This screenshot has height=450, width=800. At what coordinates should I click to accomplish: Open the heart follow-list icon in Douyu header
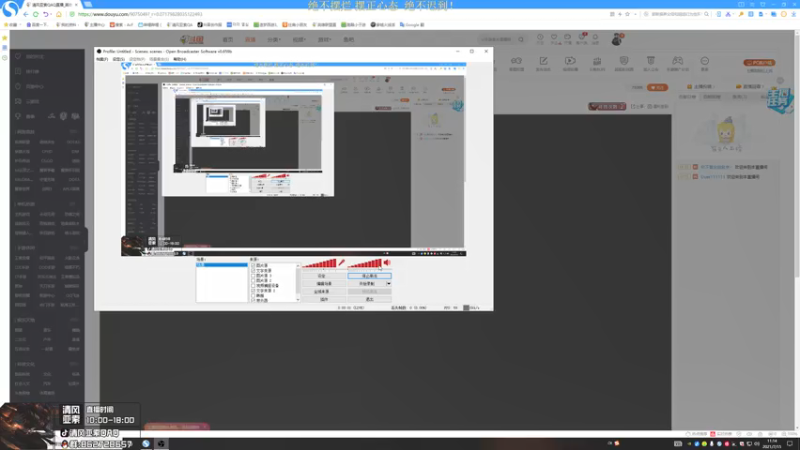(554, 37)
